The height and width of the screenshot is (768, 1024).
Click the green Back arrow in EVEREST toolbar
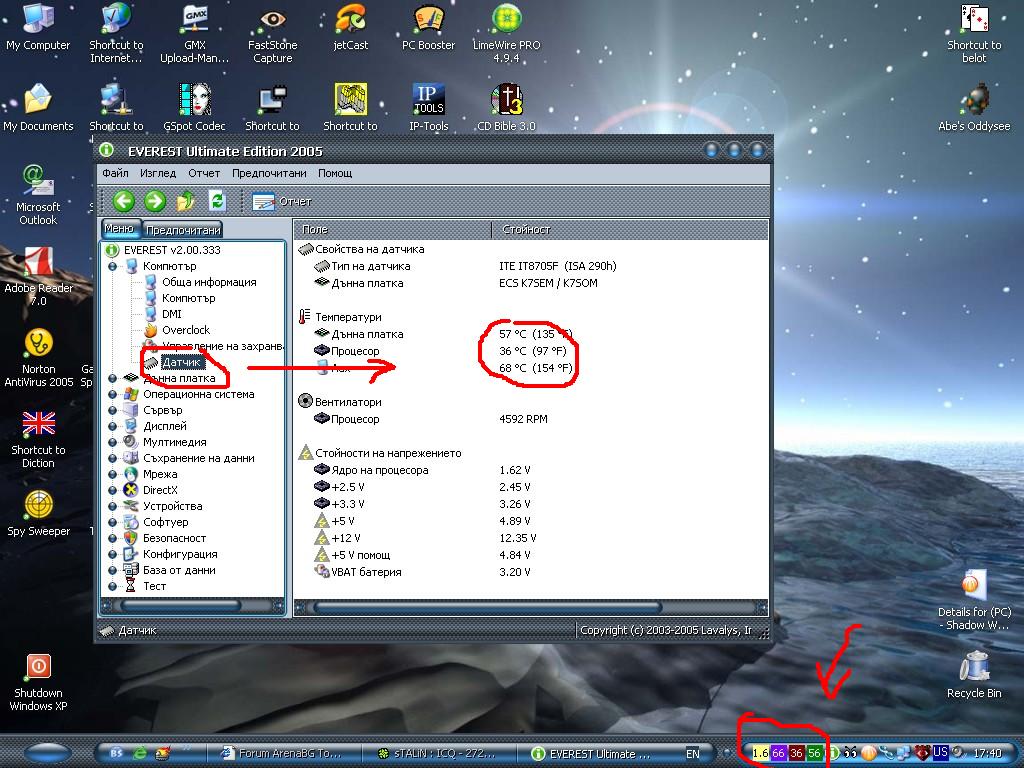pyautogui.click(x=123, y=201)
